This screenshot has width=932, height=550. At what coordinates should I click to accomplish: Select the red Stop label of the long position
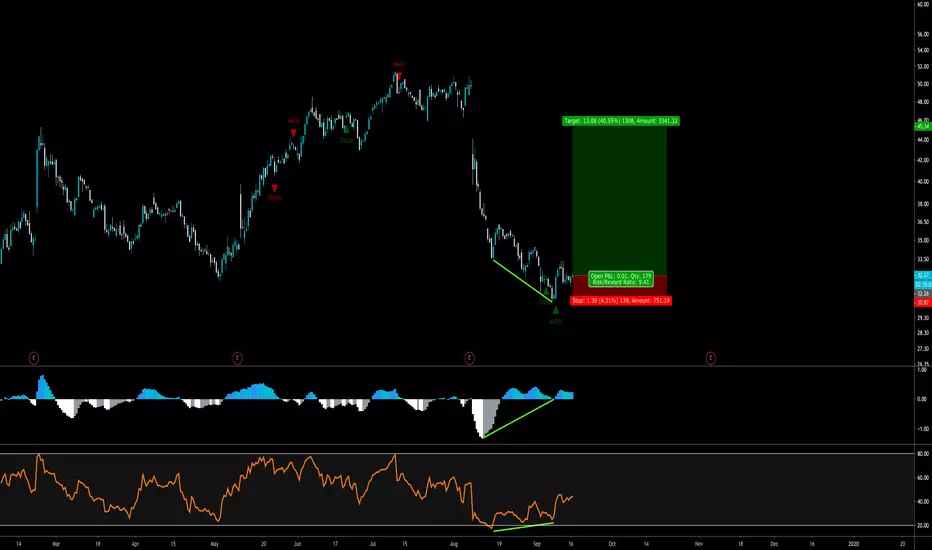(x=621, y=301)
